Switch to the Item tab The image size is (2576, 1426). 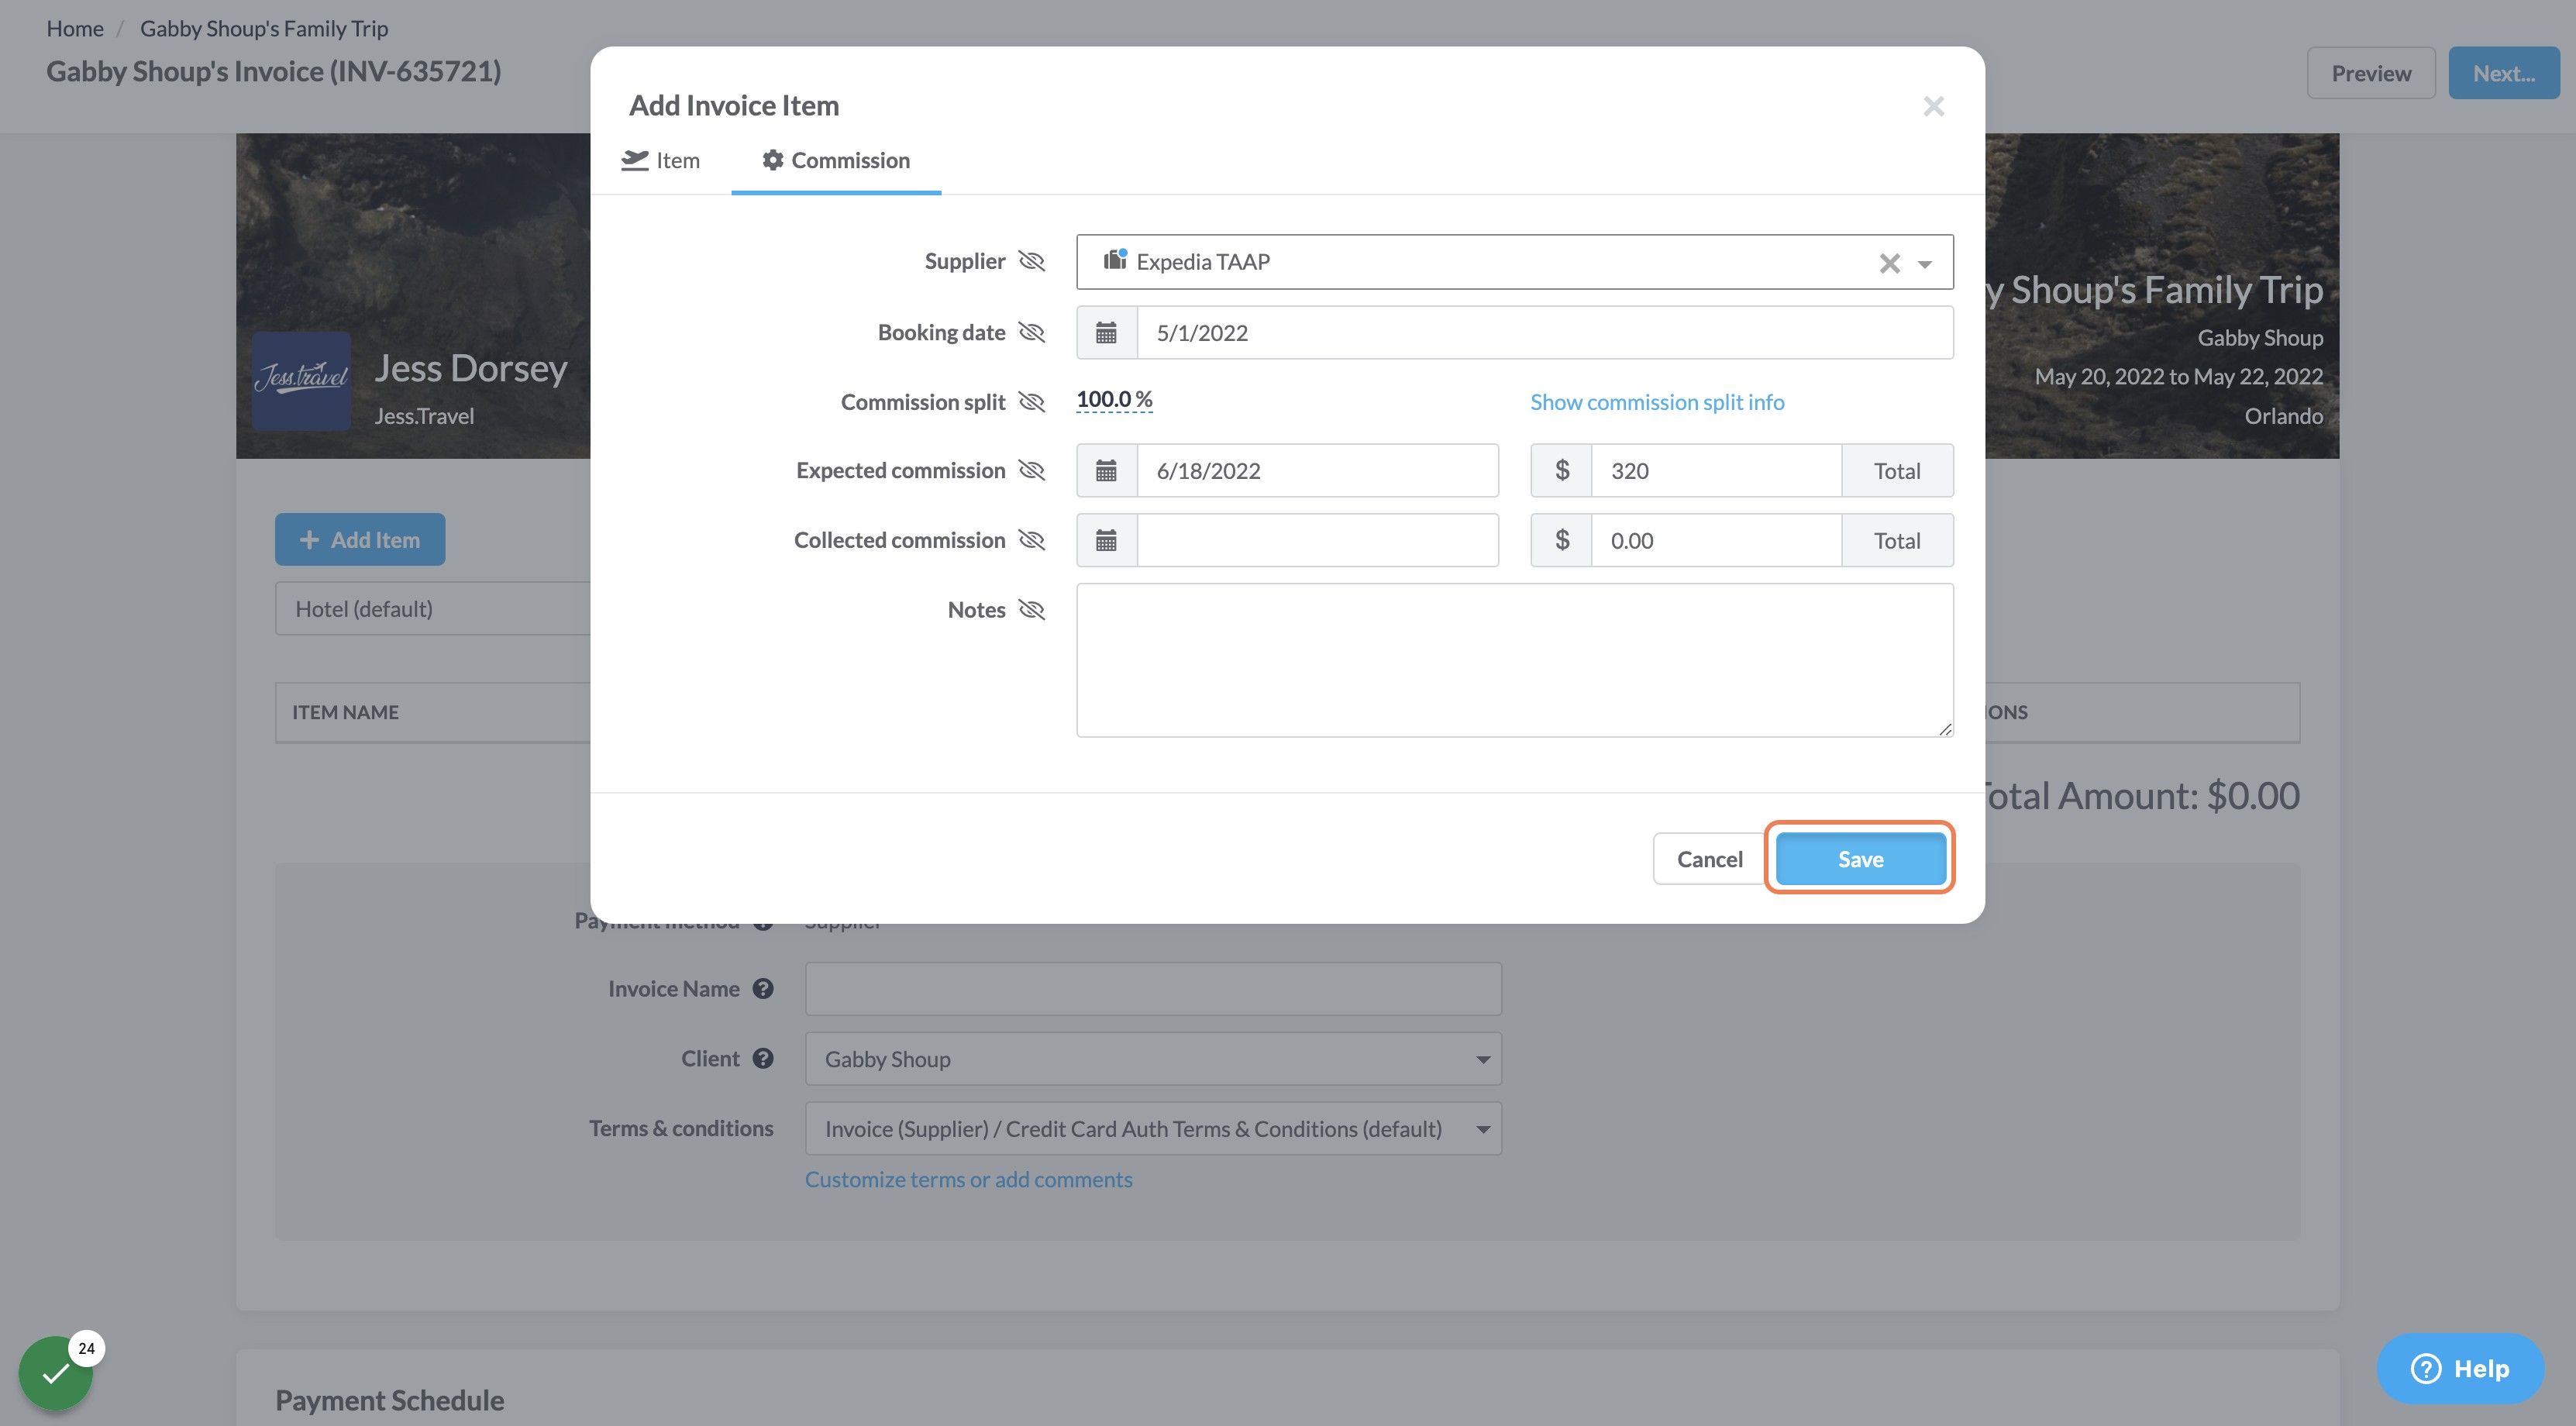(x=661, y=160)
